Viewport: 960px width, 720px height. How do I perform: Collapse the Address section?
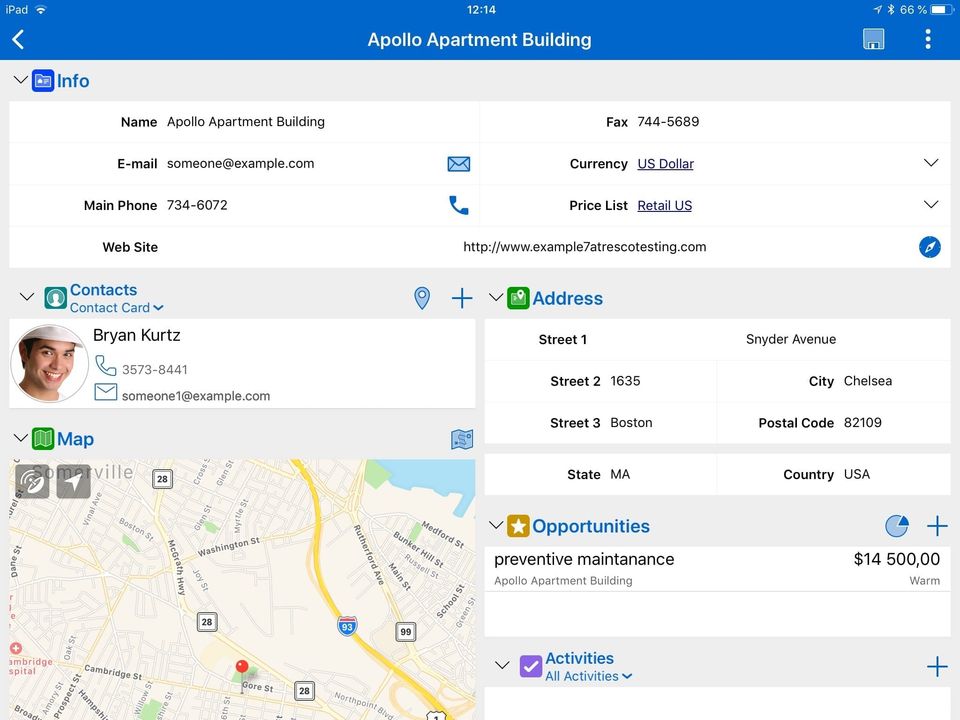[x=496, y=298]
